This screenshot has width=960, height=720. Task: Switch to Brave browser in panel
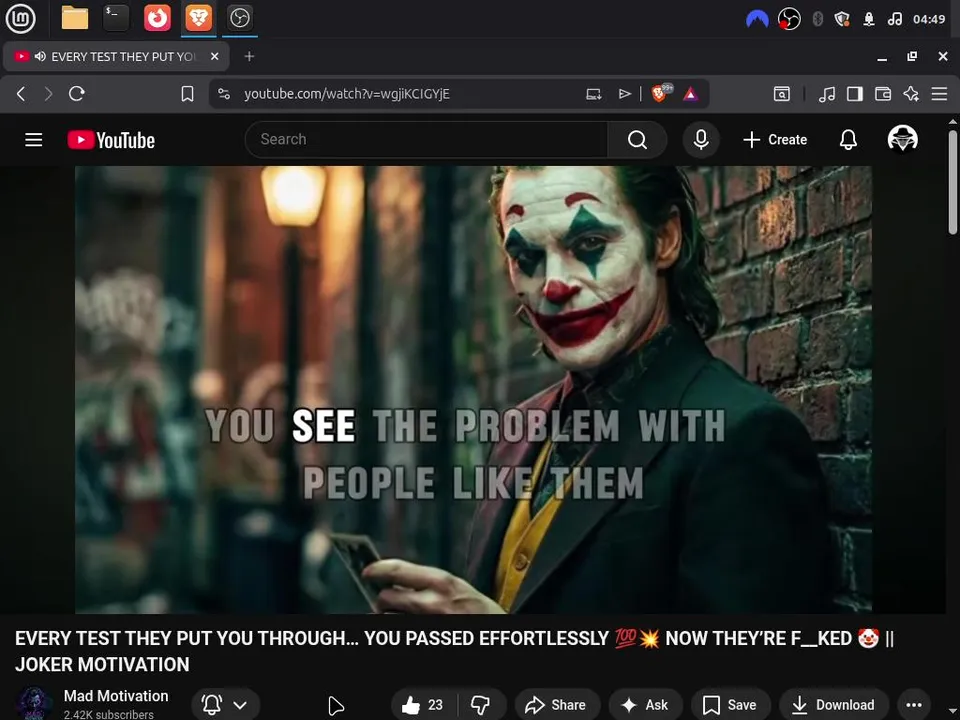[x=198, y=18]
